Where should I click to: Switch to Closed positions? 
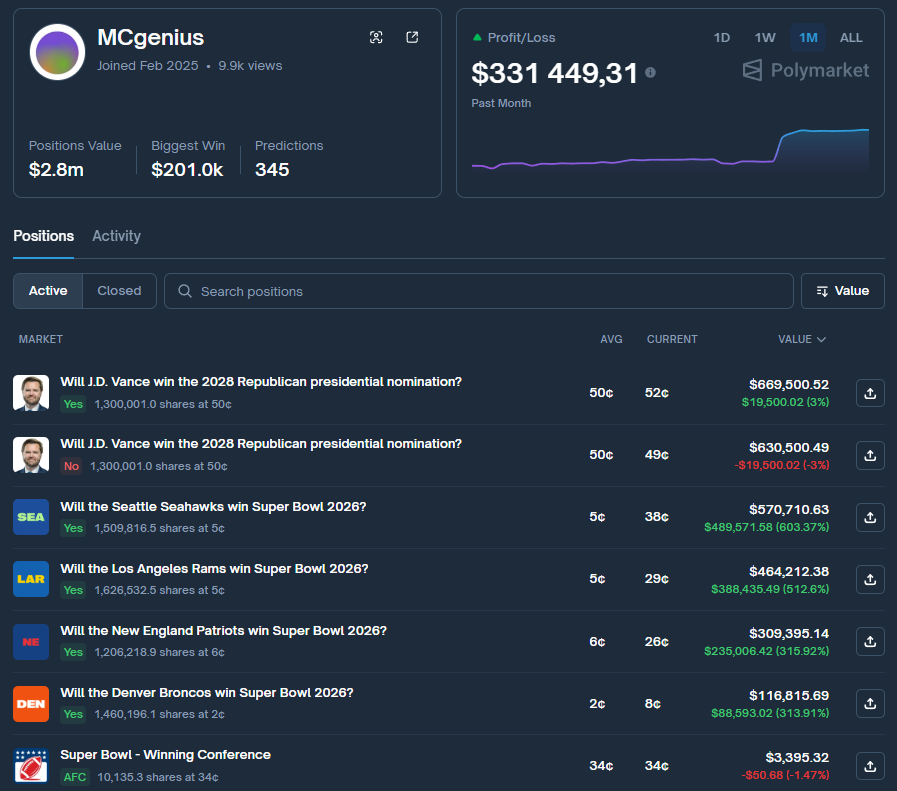click(x=119, y=290)
